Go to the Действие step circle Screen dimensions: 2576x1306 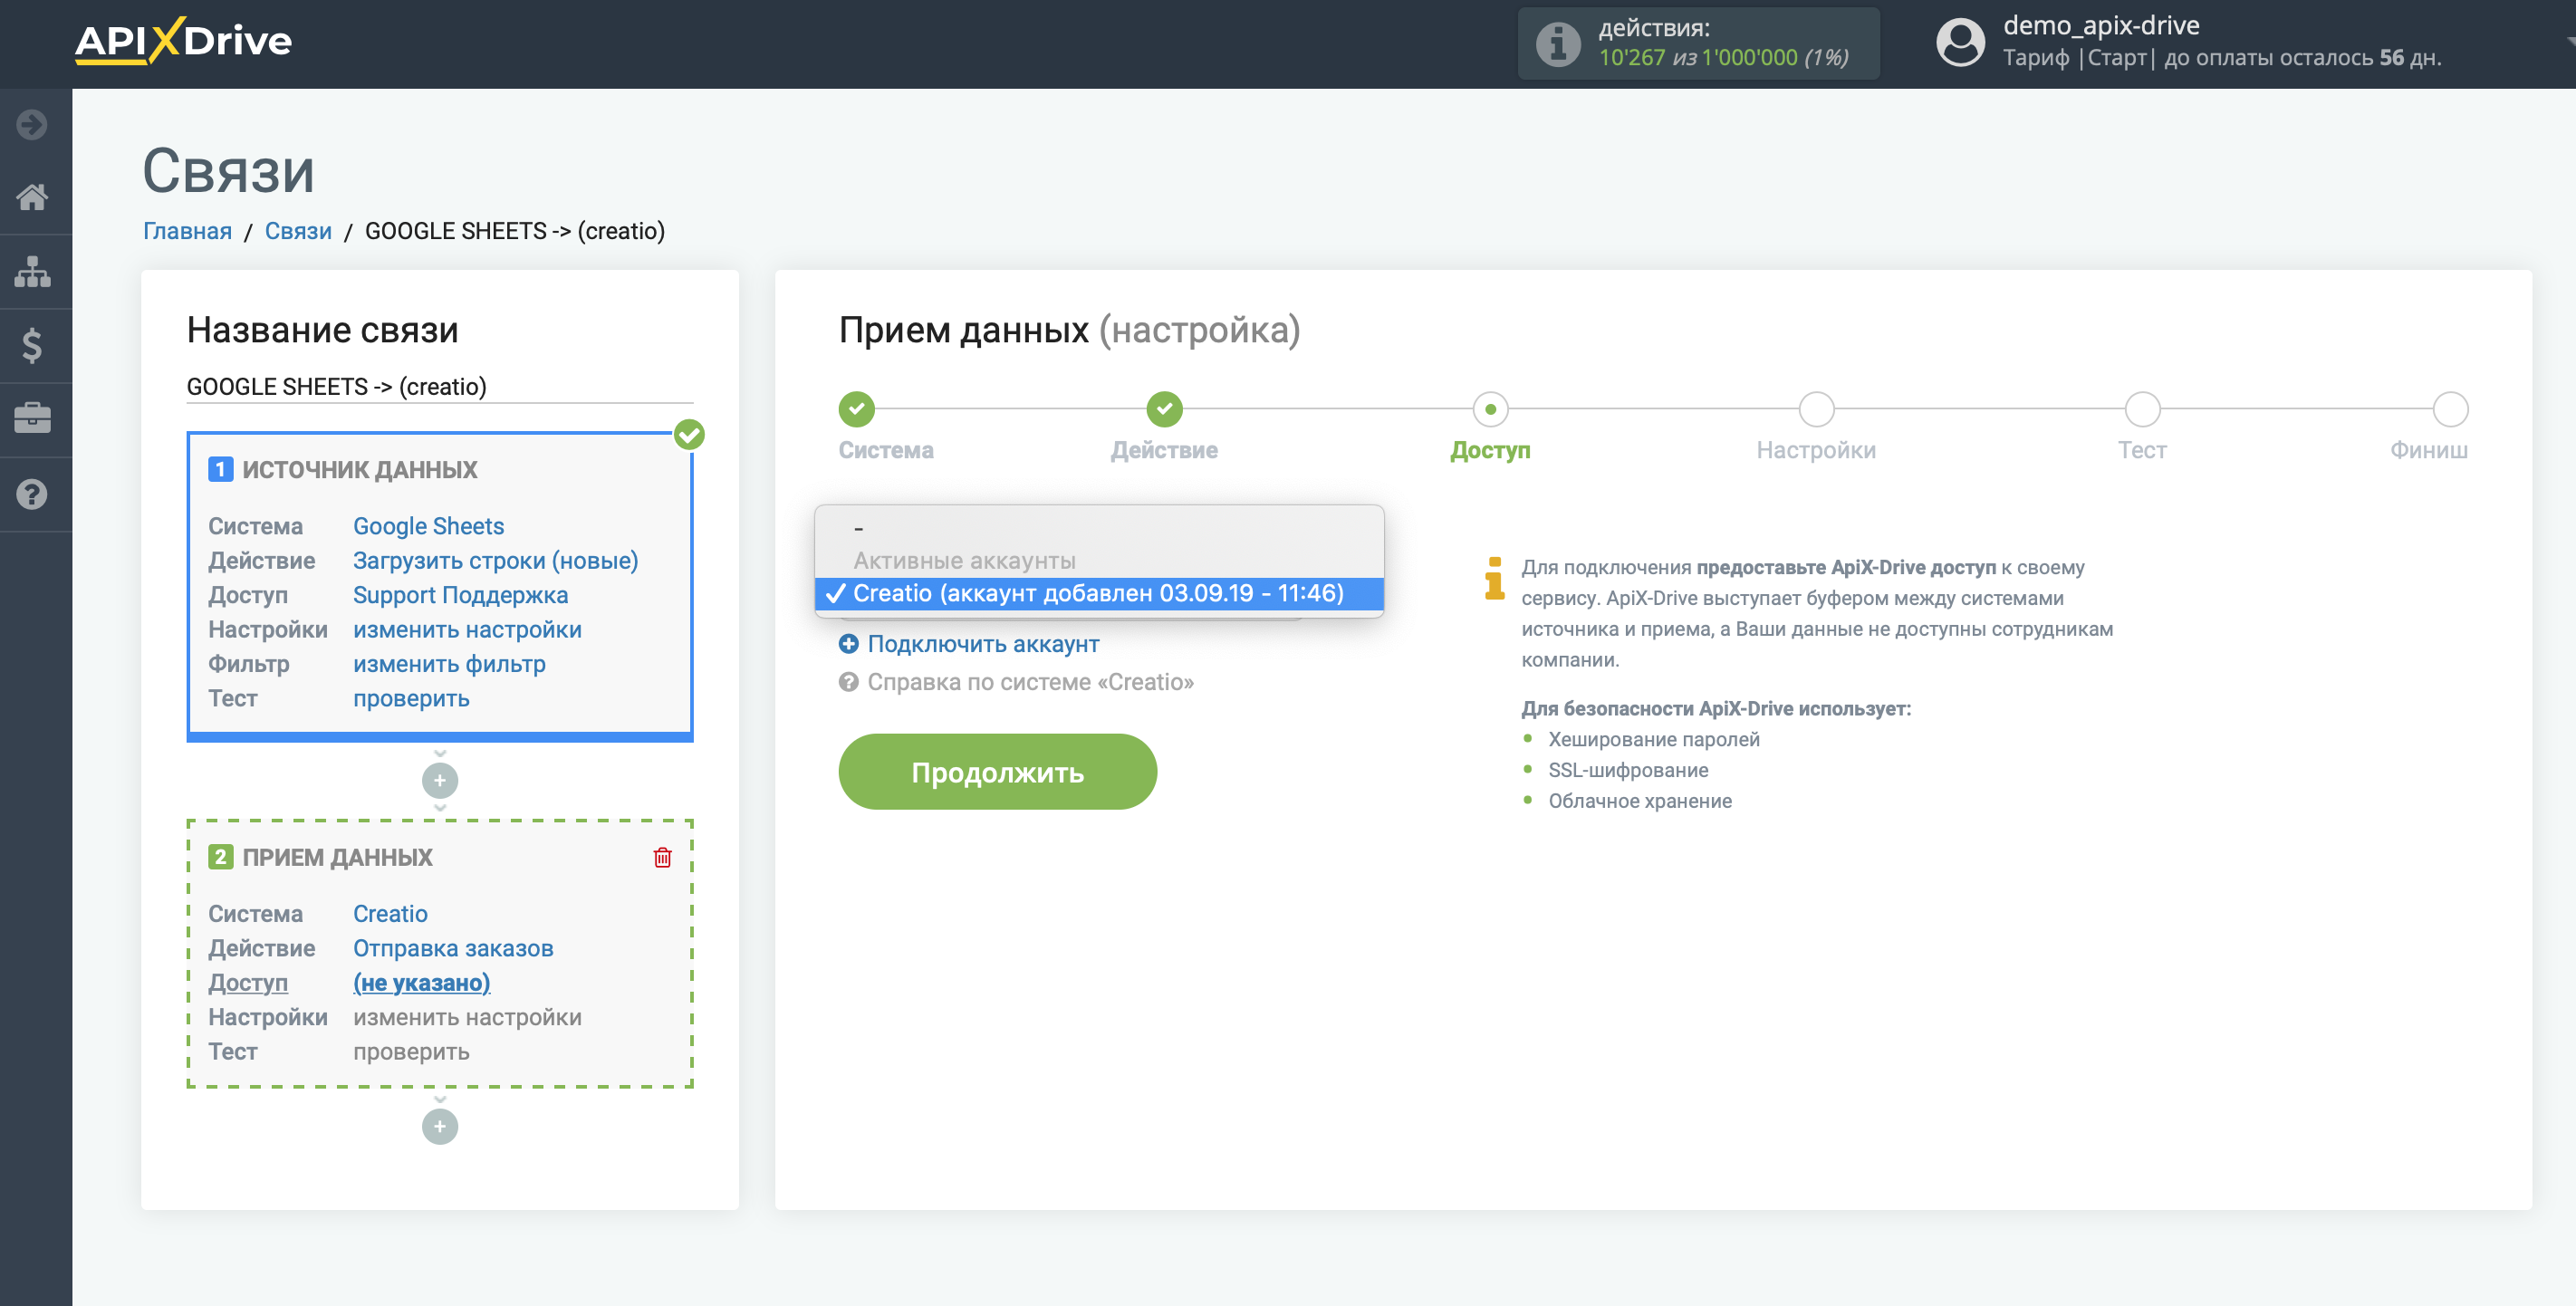[1164, 409]
